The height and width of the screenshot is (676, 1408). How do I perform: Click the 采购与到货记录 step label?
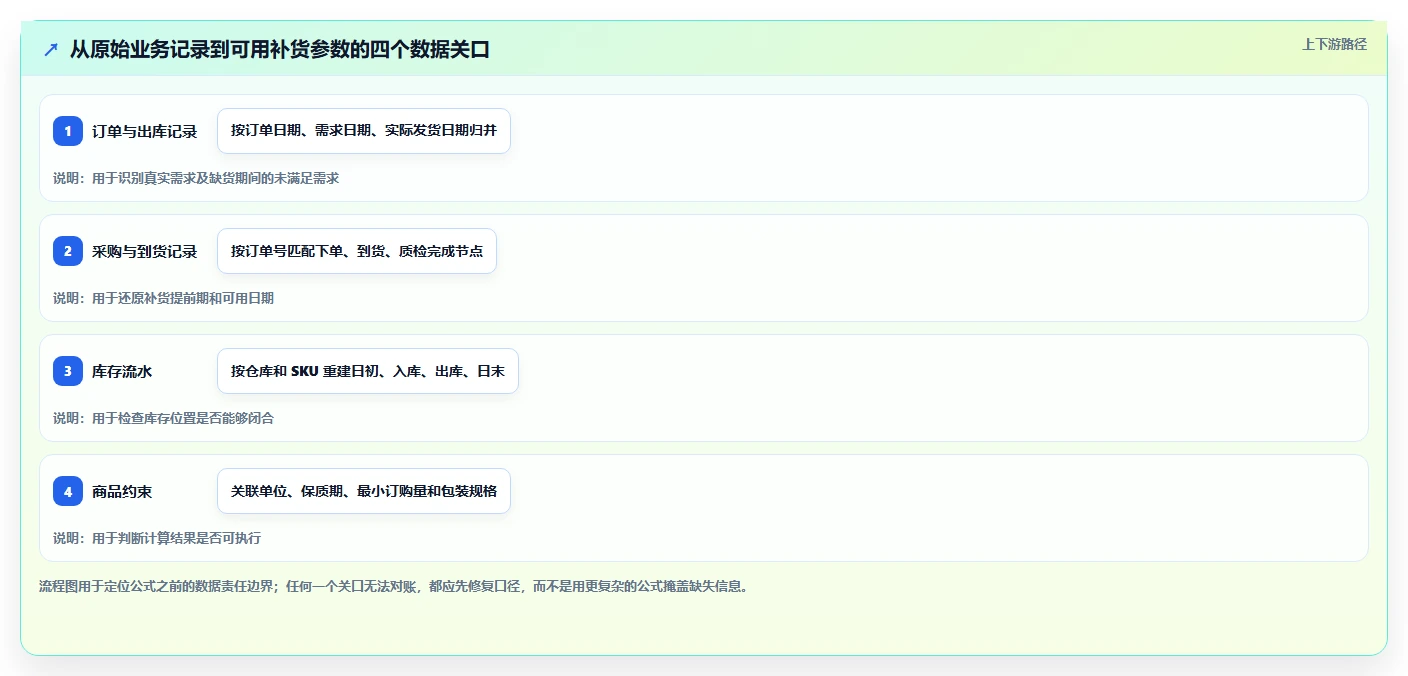(x=145, y=251)
